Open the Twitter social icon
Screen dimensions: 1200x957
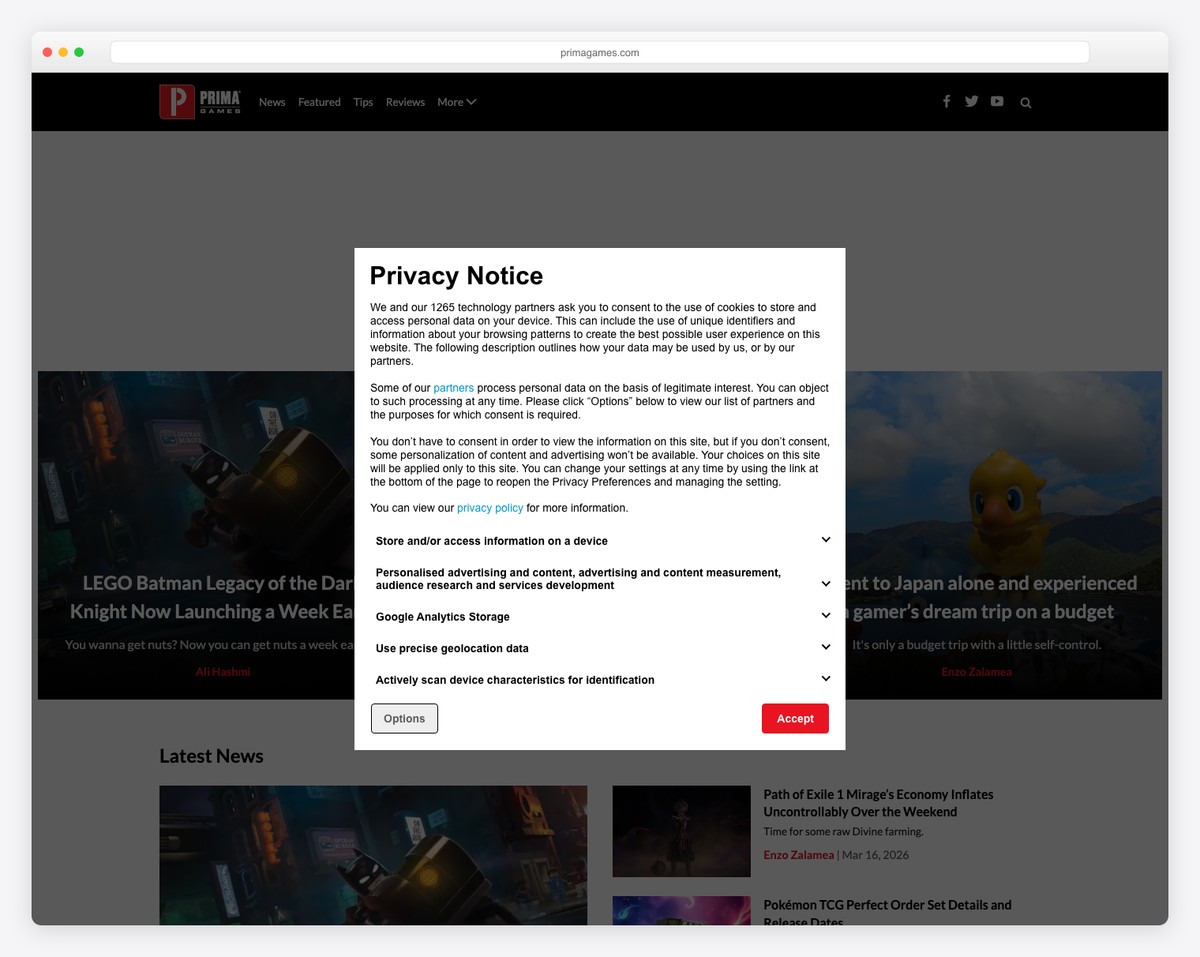[x=971, y=102]
